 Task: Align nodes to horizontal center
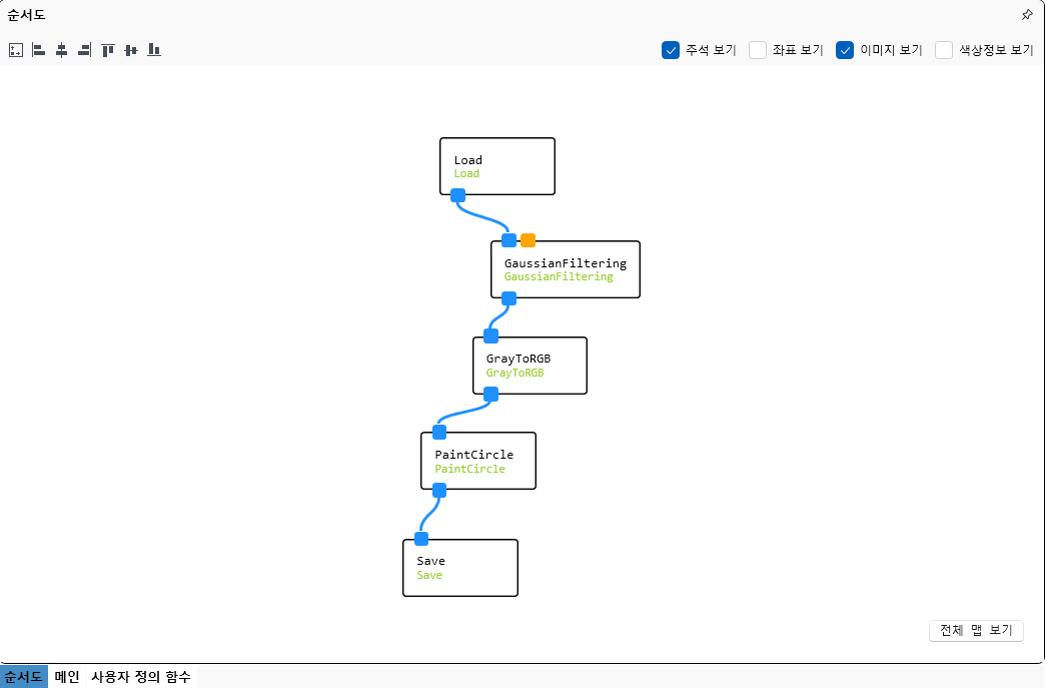(x=61, y=50)
